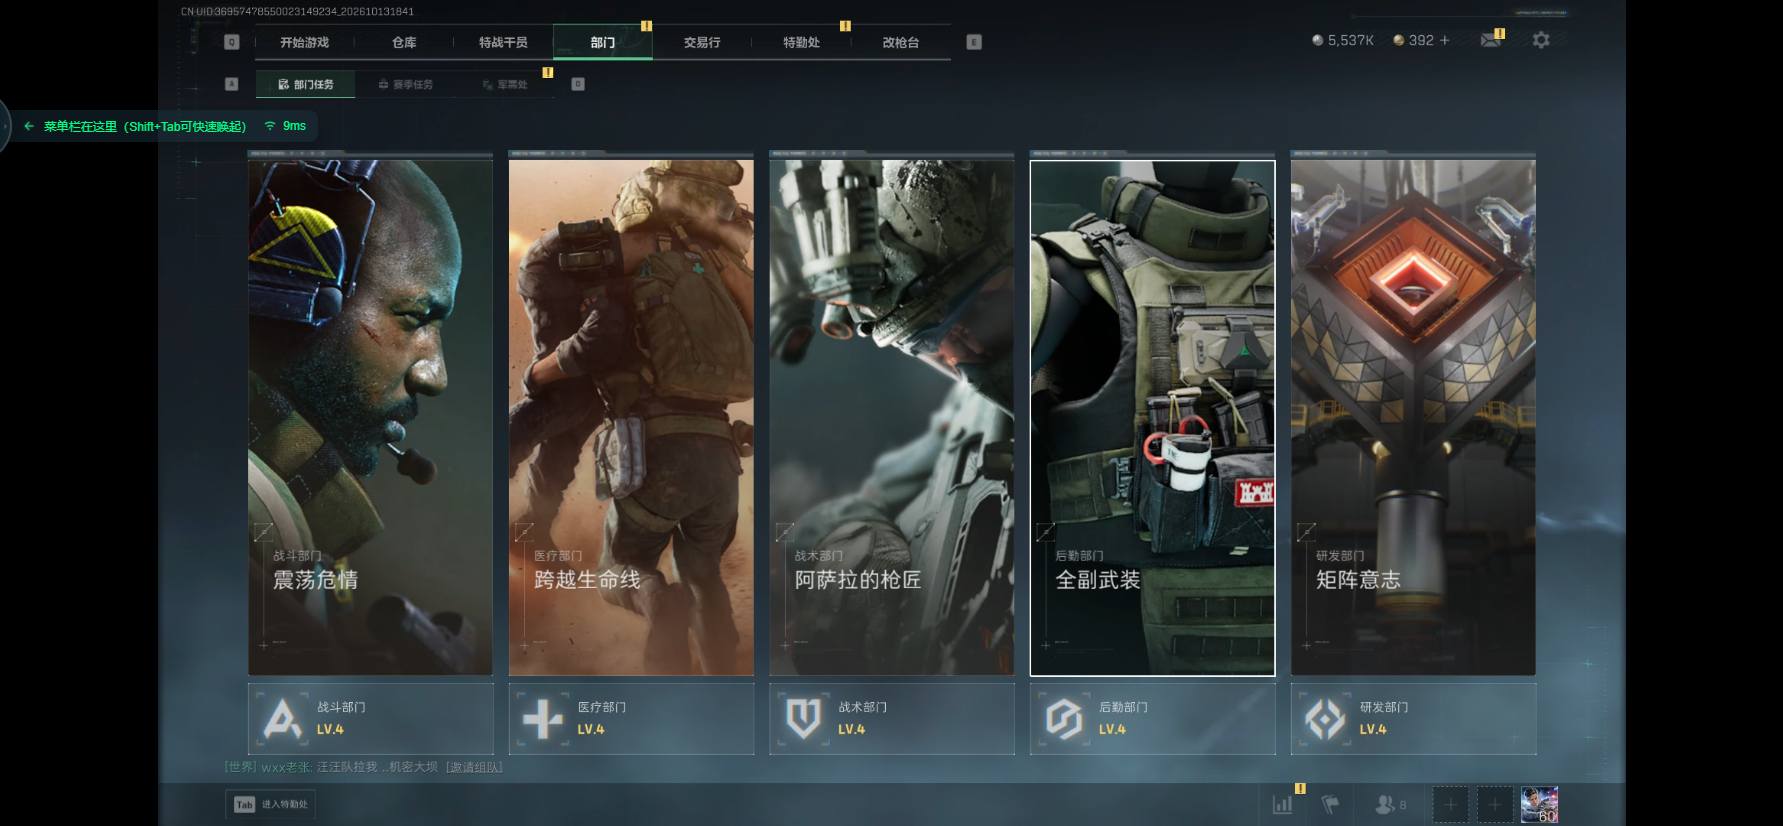The image size is (1783, 826).
Task: Click the gold coin icon beside 392
Action: pyautogui.click(x=1399, y=40)
